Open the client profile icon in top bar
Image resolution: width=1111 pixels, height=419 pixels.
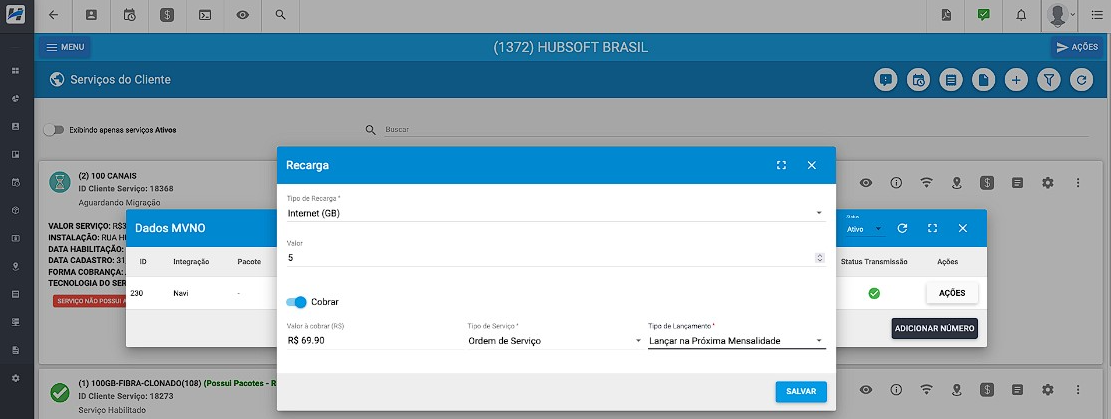tap(91, 14)
